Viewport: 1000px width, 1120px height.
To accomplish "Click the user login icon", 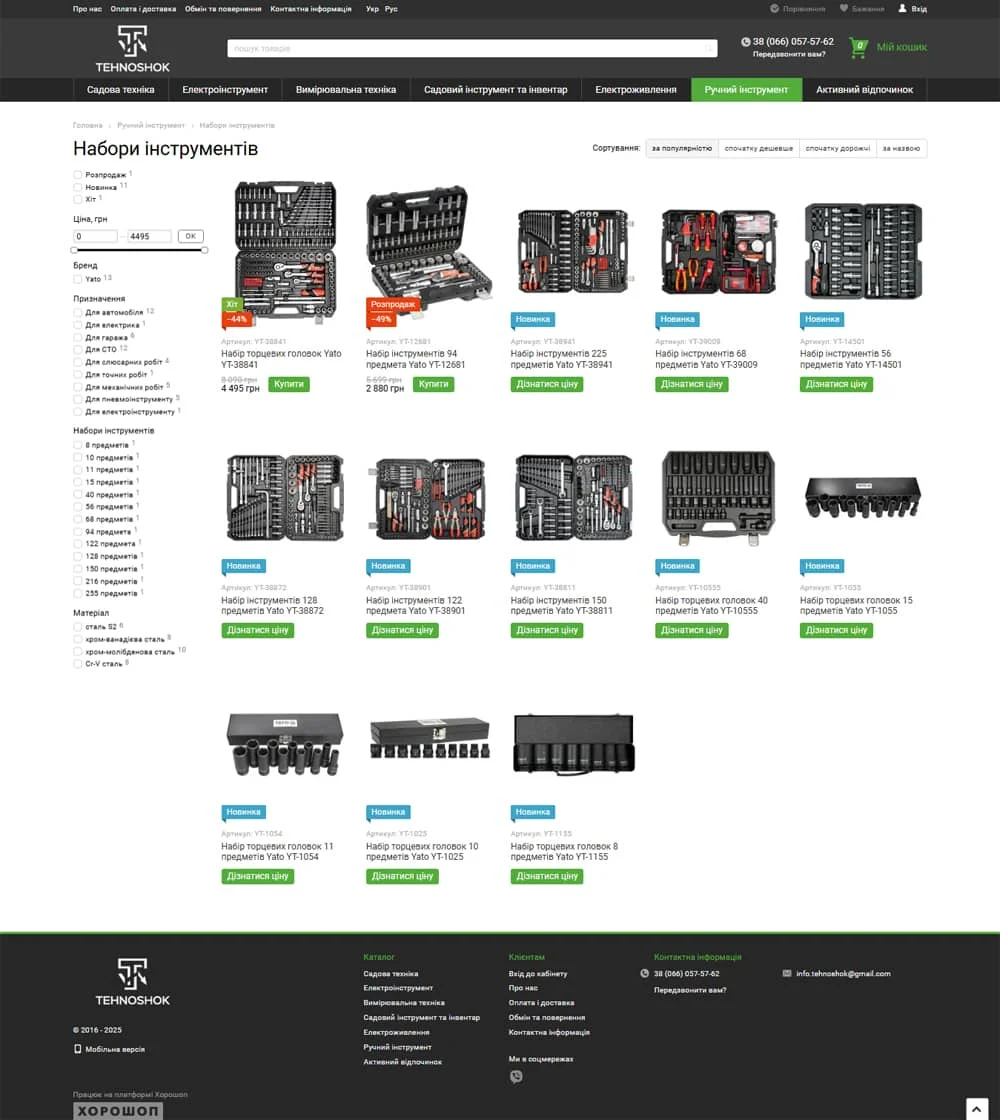I will point(902,8).
